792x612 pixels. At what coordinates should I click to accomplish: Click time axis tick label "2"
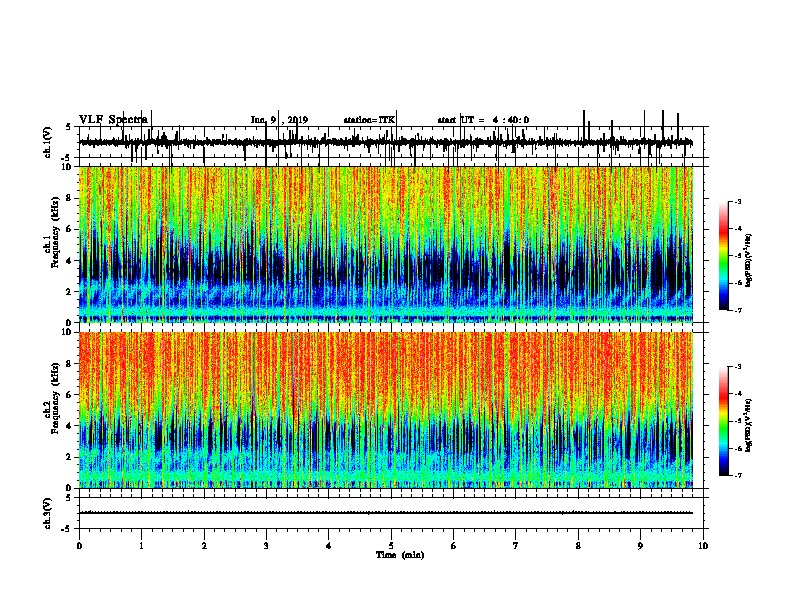coord(204,546)
